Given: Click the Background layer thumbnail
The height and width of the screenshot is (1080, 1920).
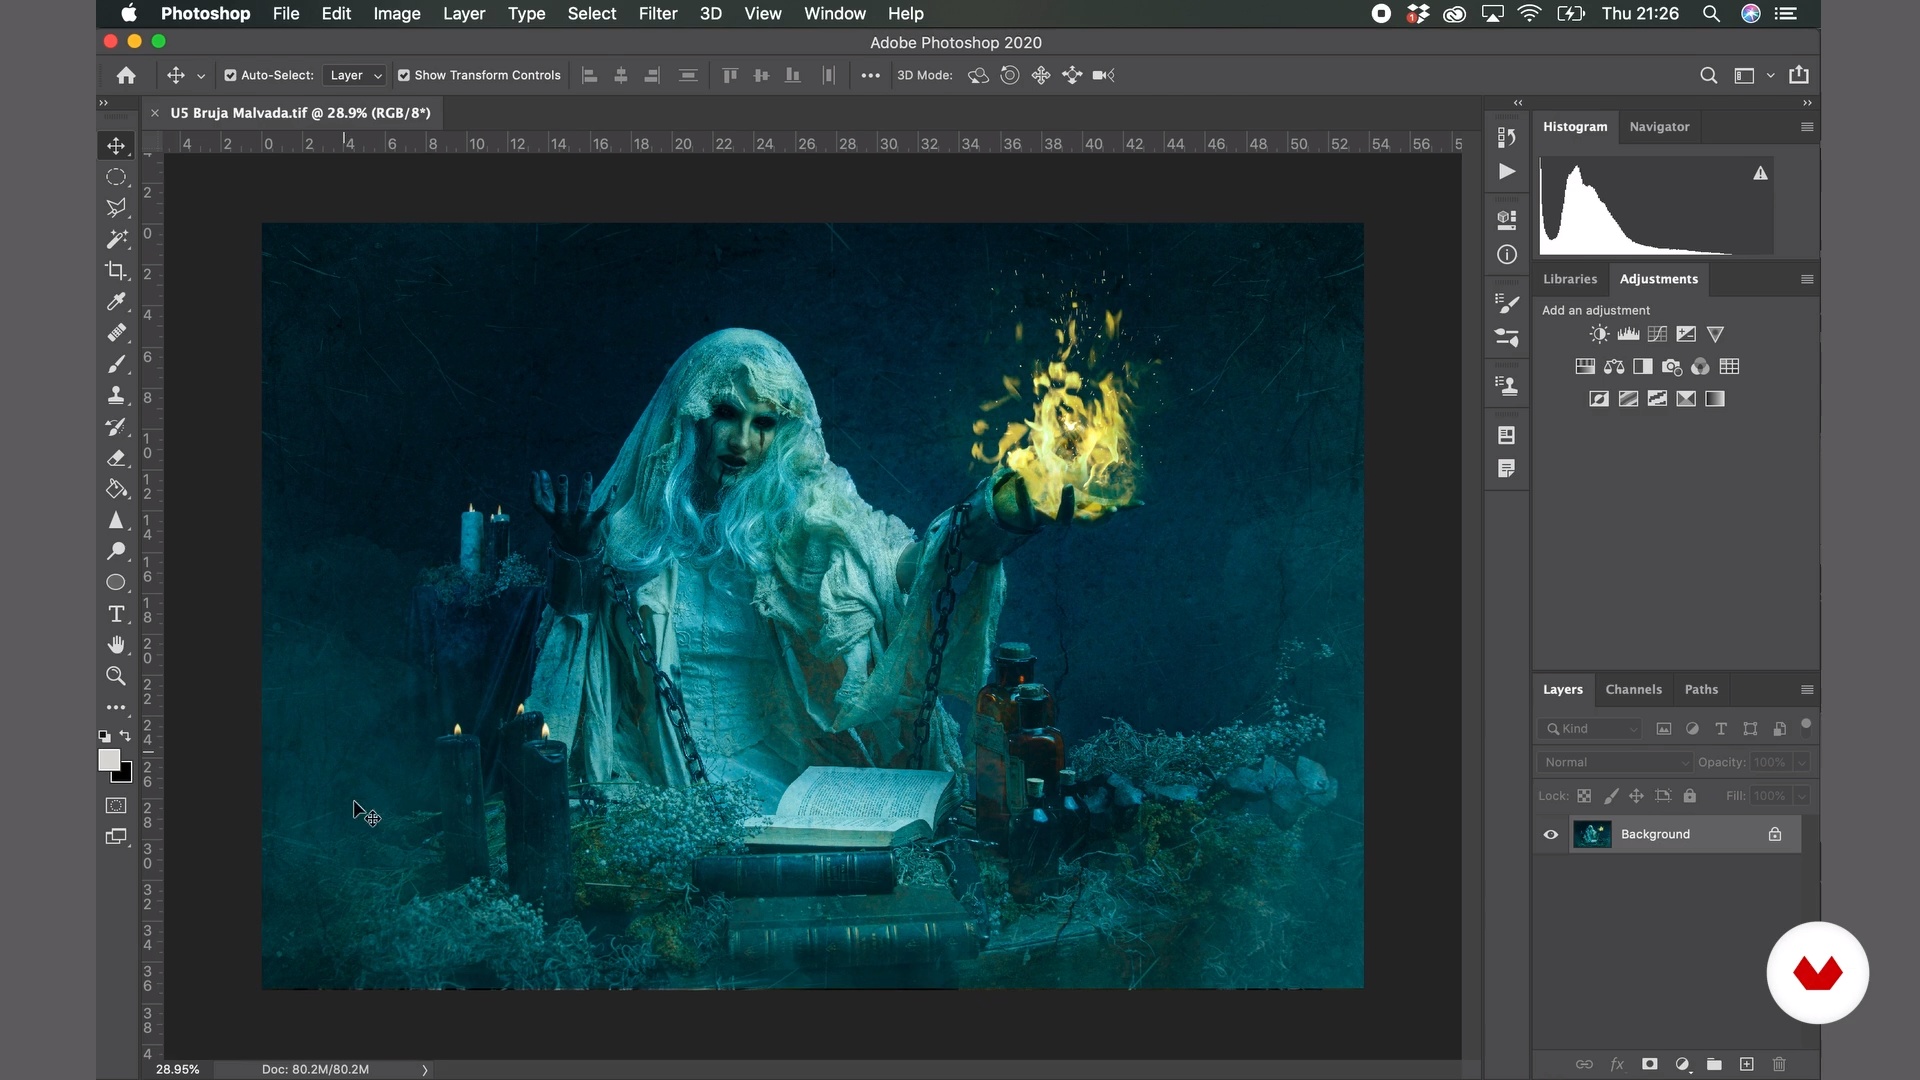Looking at the screenshot, I should pyautogui.click(x=1592, y=834).
